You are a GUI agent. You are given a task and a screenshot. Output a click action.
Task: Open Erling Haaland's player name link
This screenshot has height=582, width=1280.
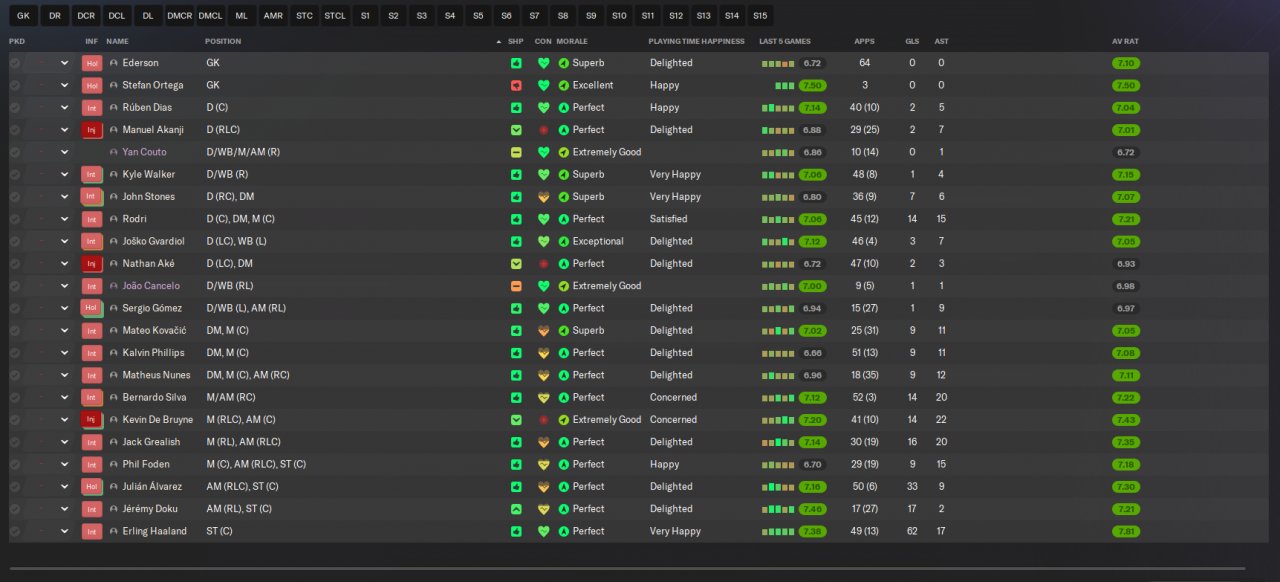(x=154, y=531)
